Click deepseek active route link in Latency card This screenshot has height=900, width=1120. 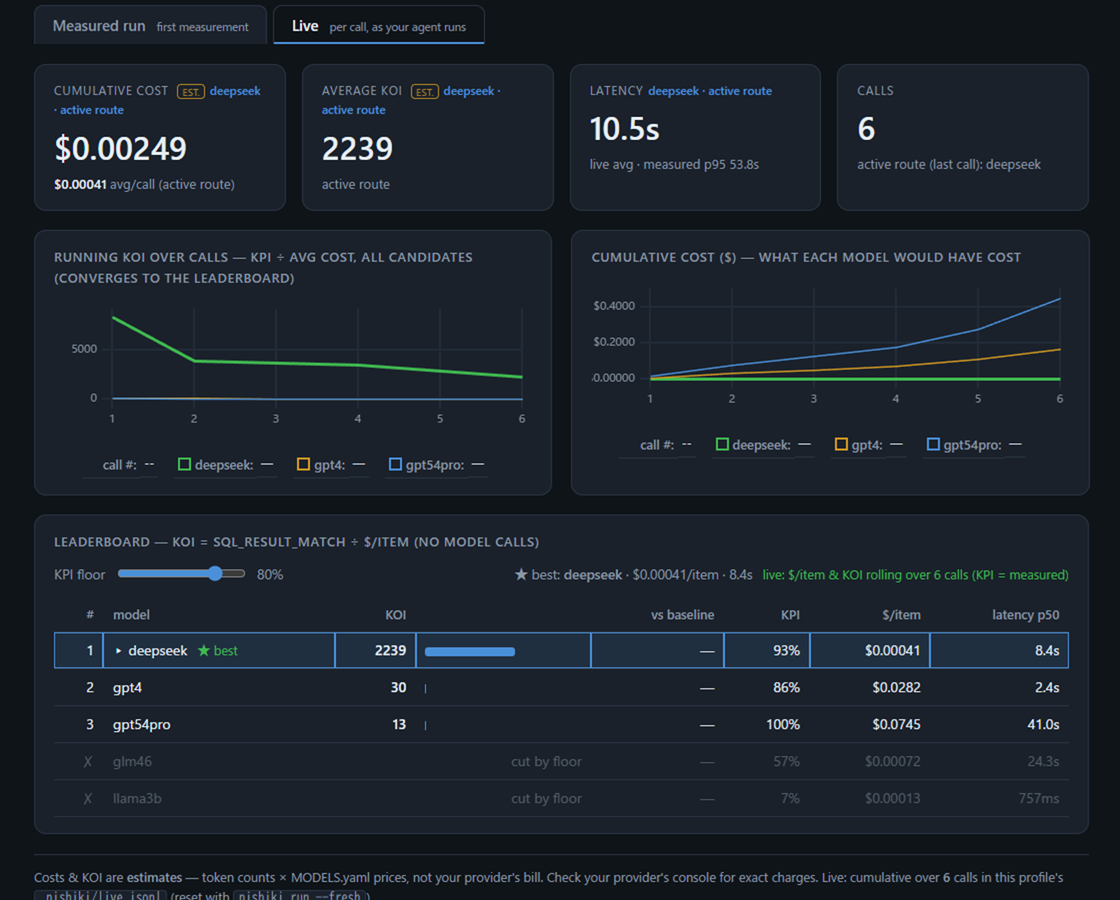pos(710,91)
